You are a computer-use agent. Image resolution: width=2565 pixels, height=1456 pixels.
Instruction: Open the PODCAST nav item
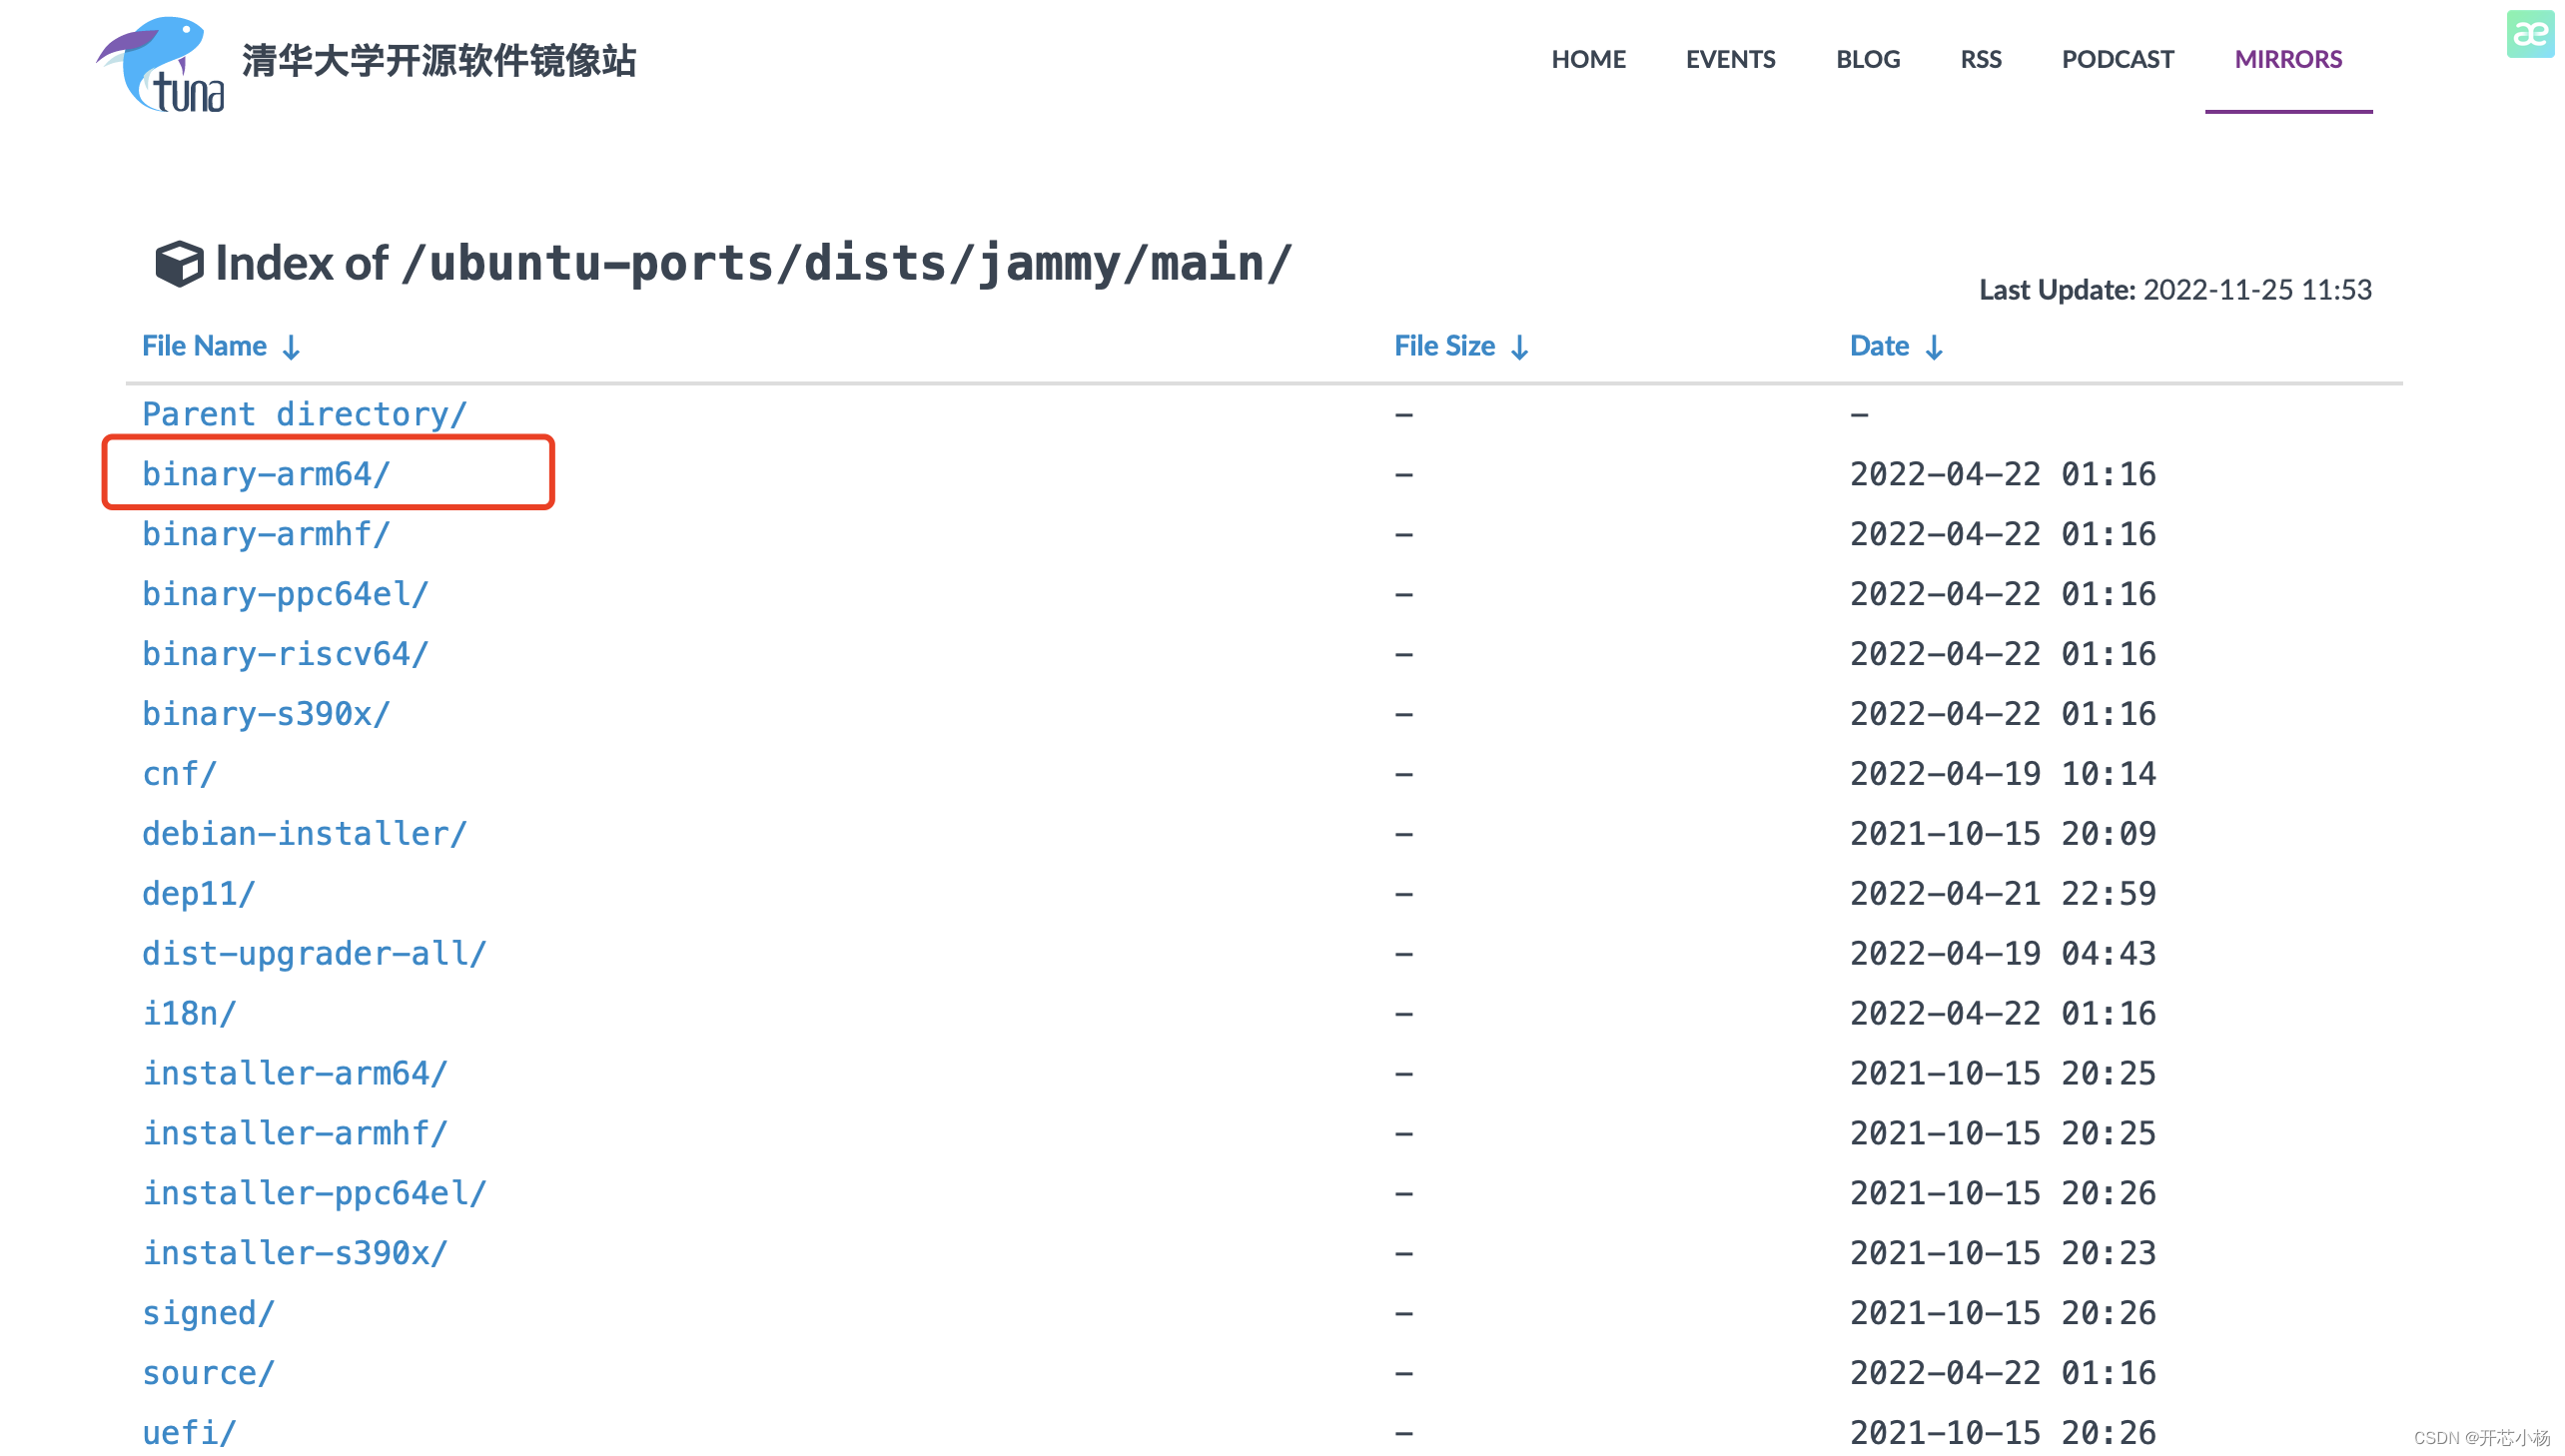[x=2117, y=59]
